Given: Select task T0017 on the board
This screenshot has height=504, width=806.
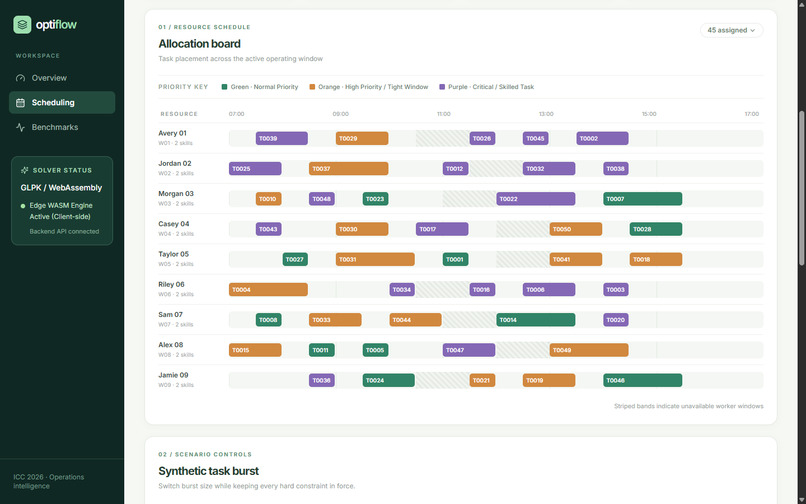Looking at the screenshot, I should [x=442, y=229].
